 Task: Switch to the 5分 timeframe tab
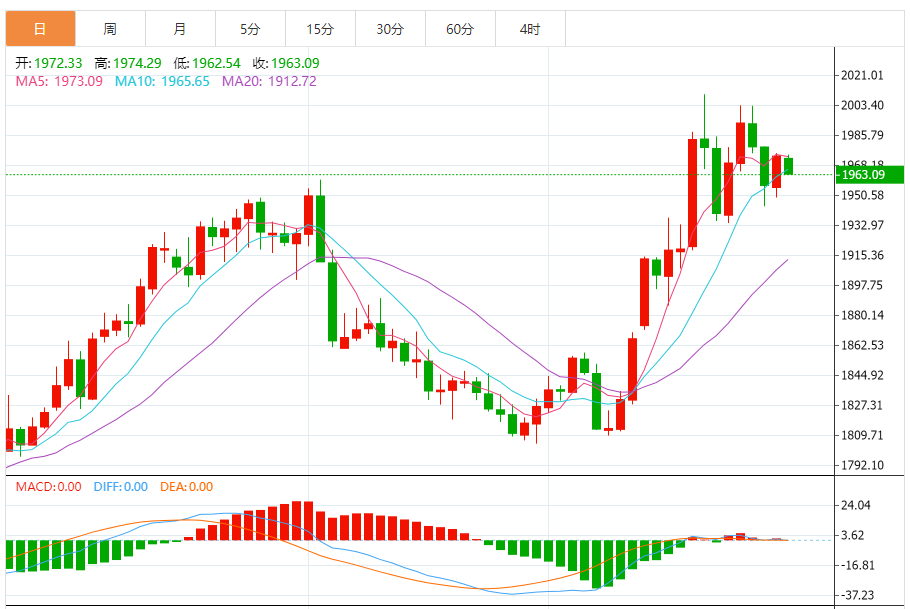250,29
